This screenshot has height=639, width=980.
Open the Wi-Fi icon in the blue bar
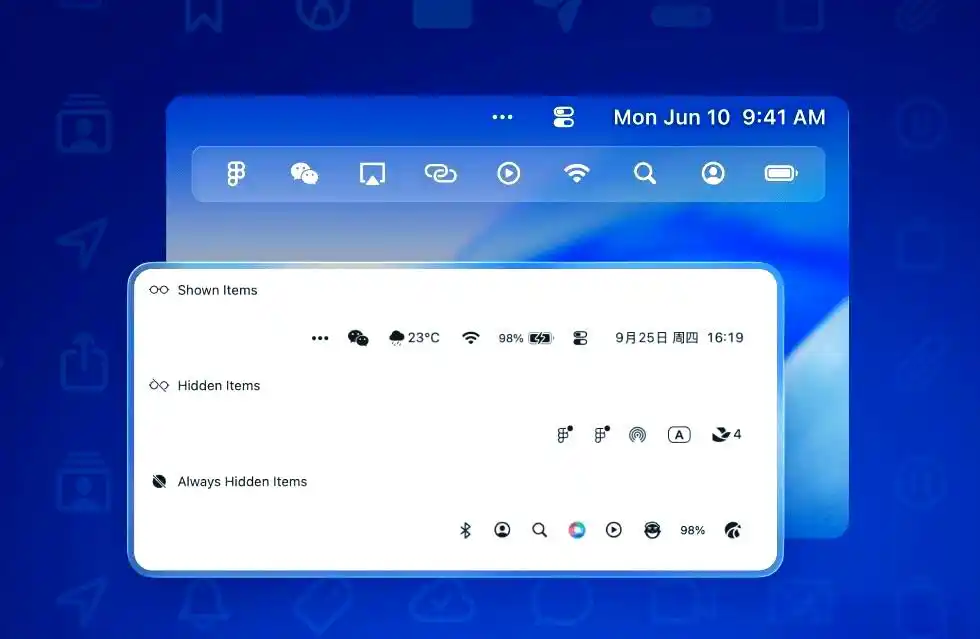coord(576,174)
